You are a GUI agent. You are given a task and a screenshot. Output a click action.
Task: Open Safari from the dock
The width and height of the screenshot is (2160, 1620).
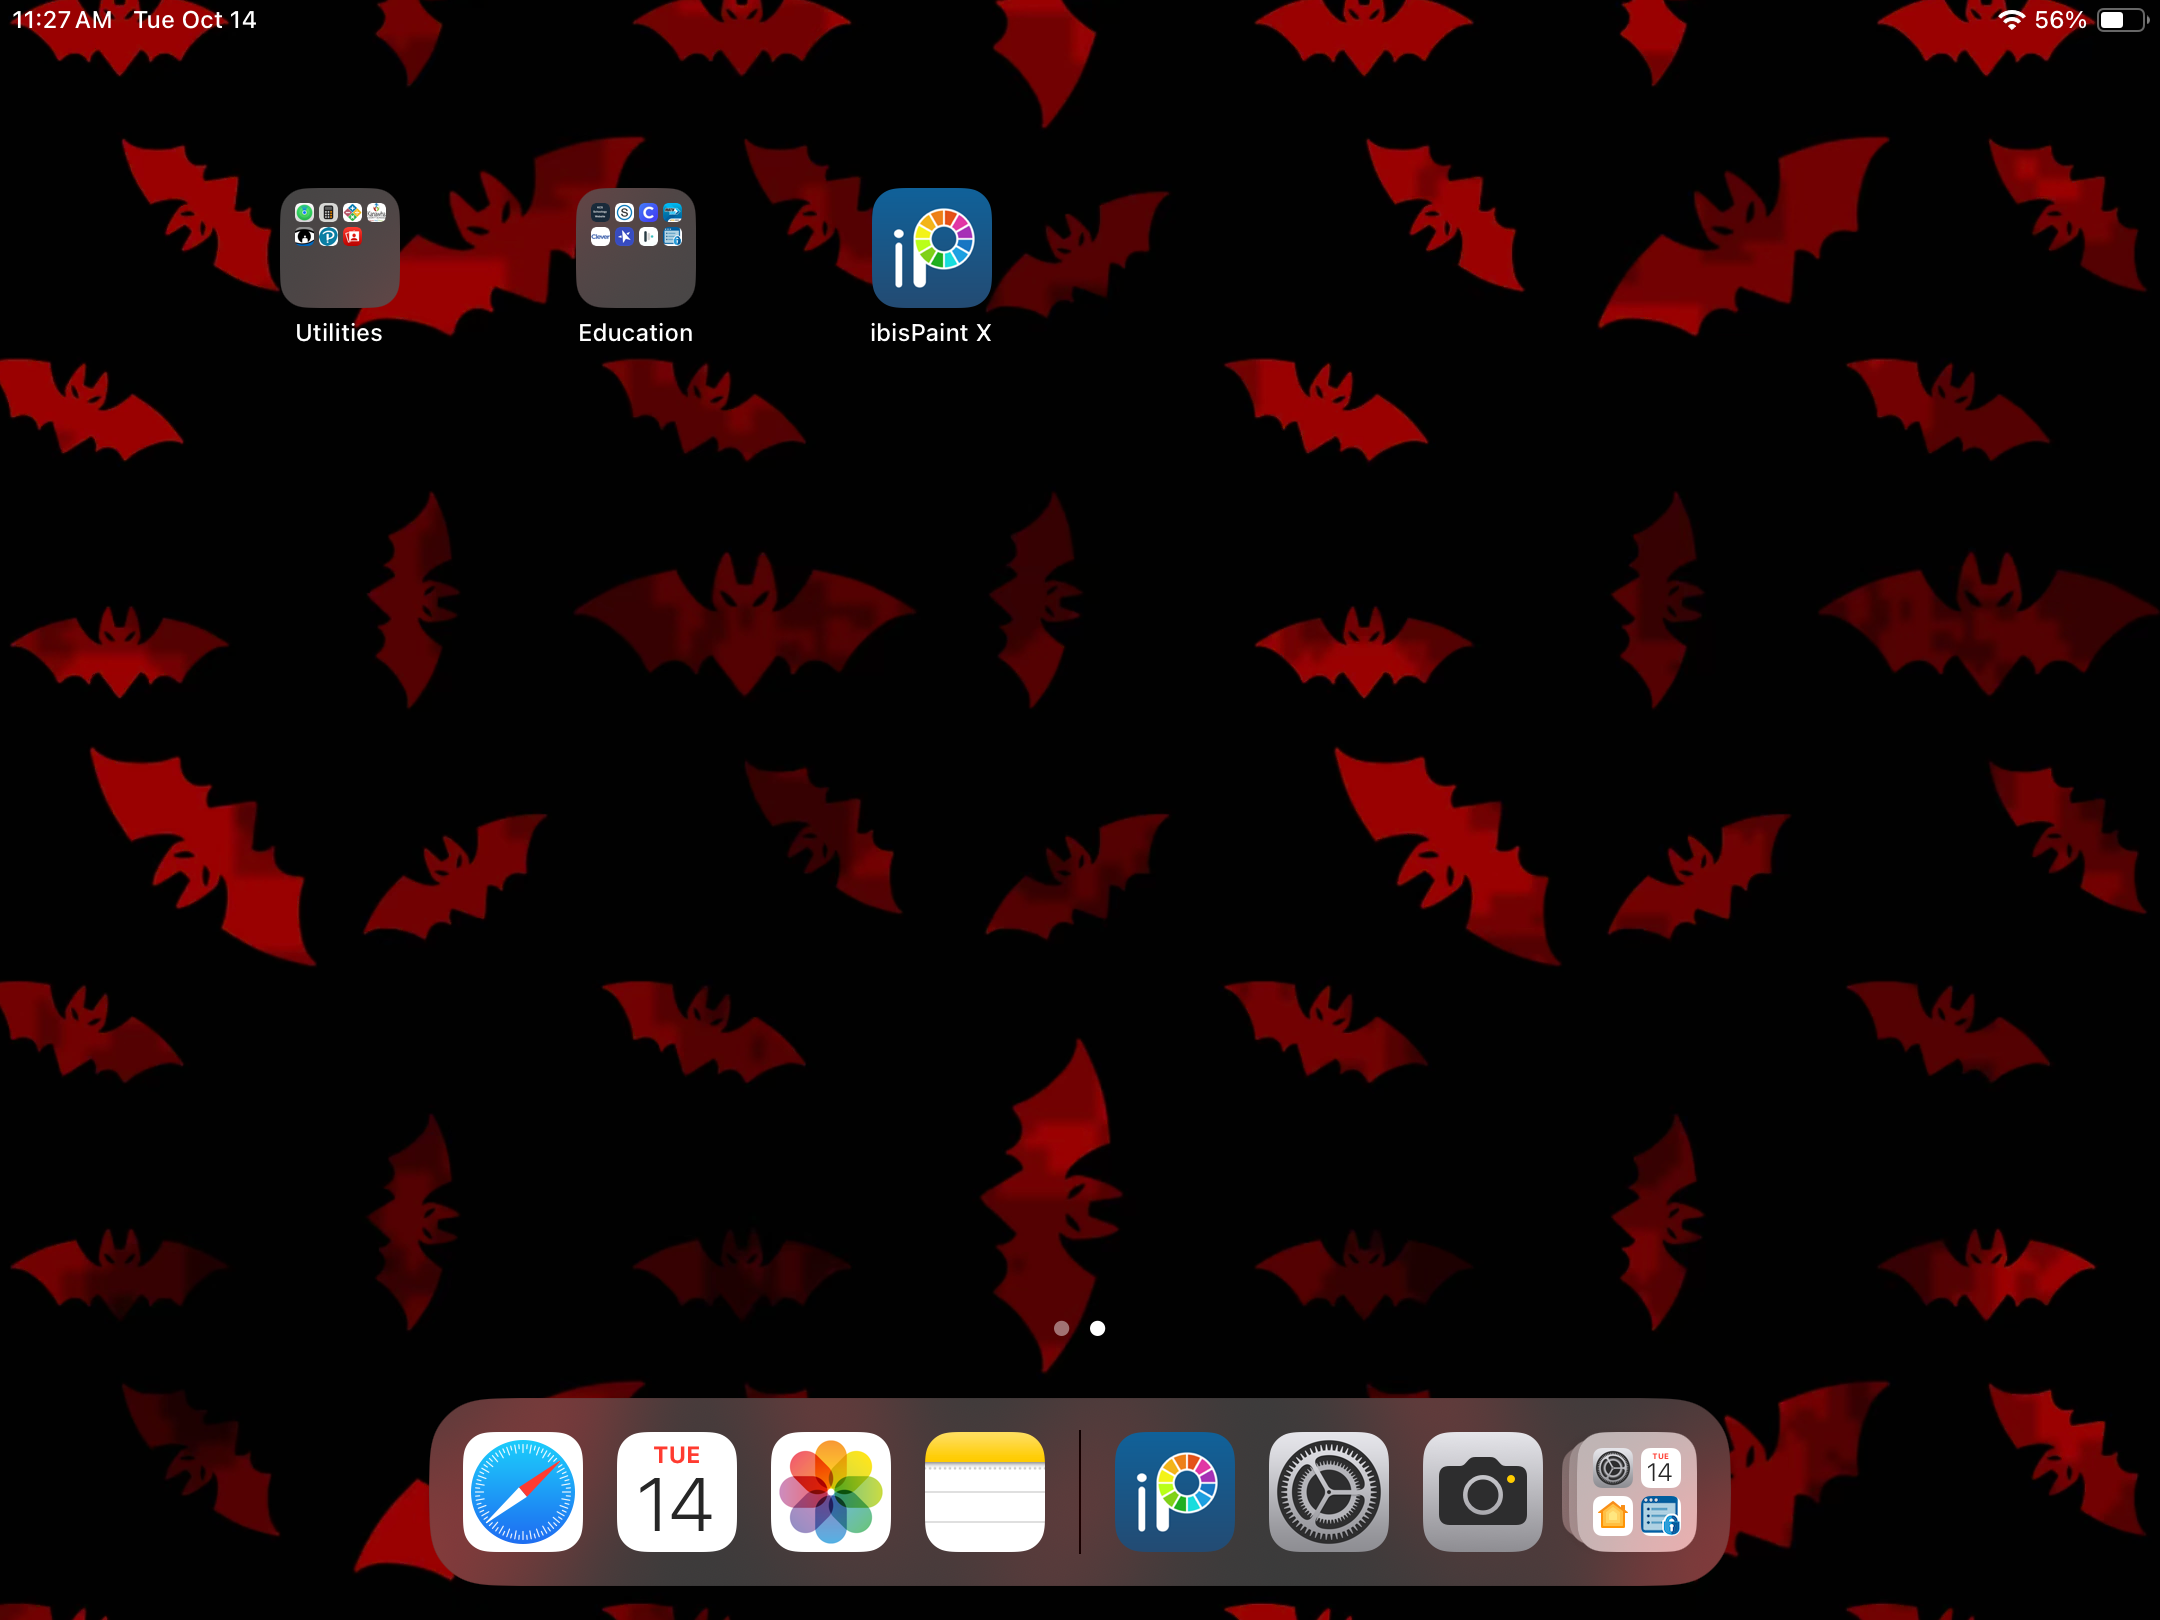(523, 1491)
